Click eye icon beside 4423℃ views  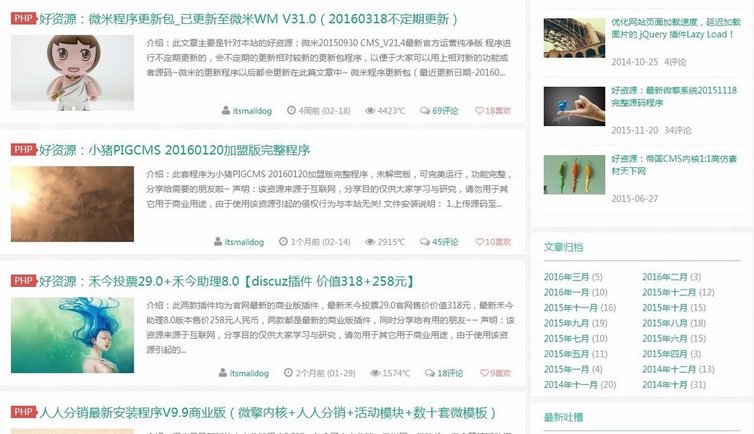[370, 111]
